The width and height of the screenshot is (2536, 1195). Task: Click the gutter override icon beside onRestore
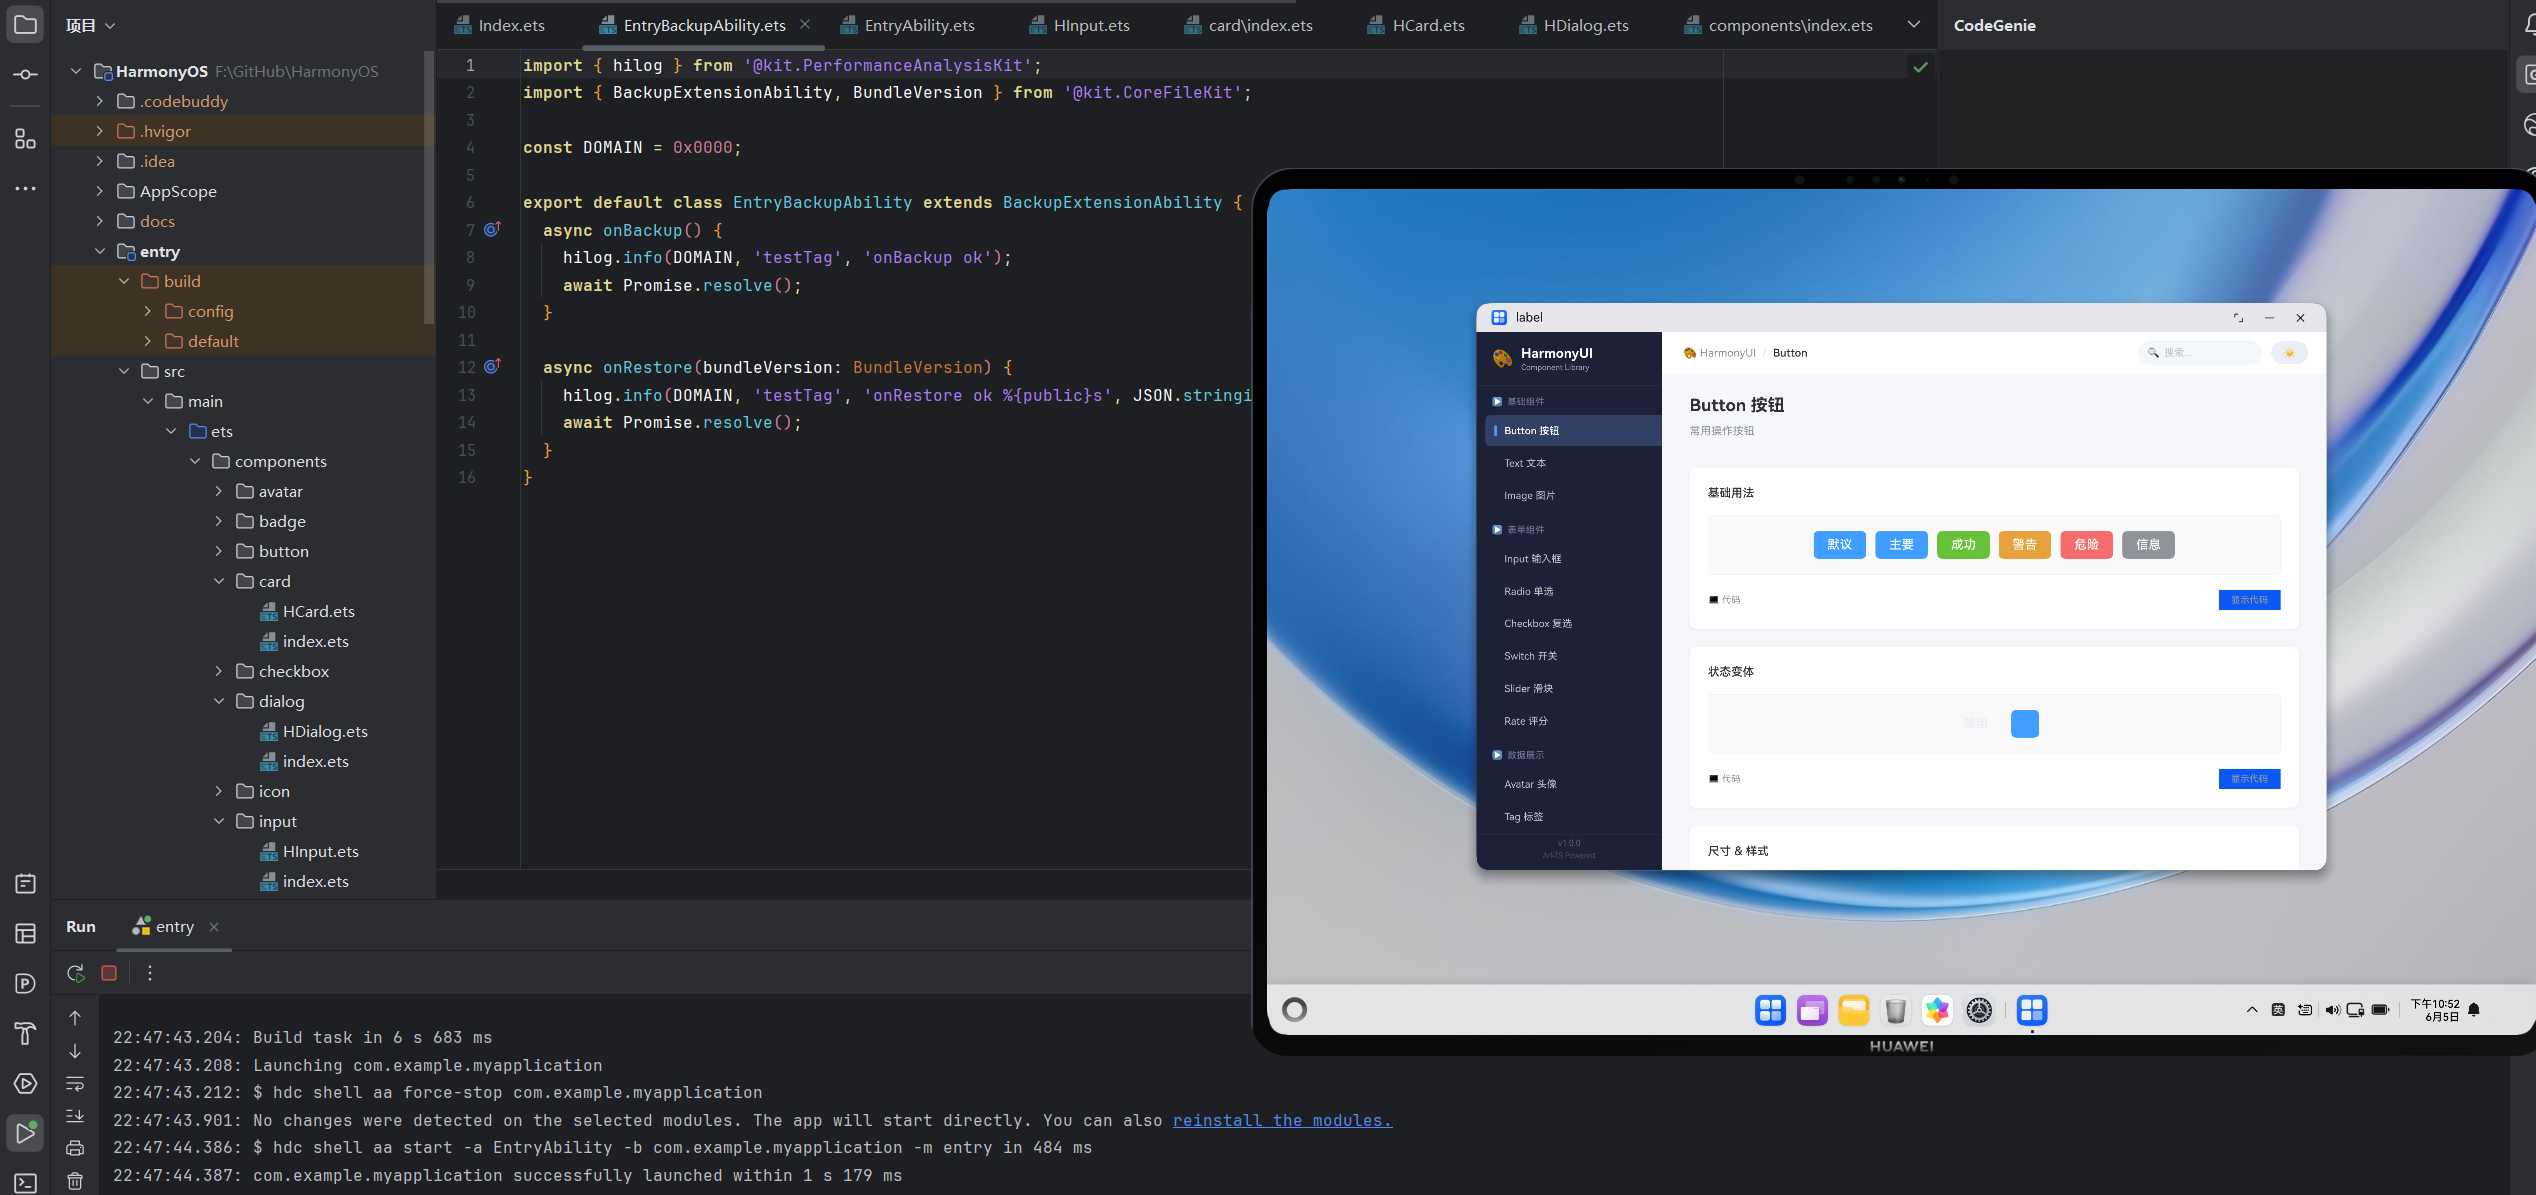(x=492, y=367)
